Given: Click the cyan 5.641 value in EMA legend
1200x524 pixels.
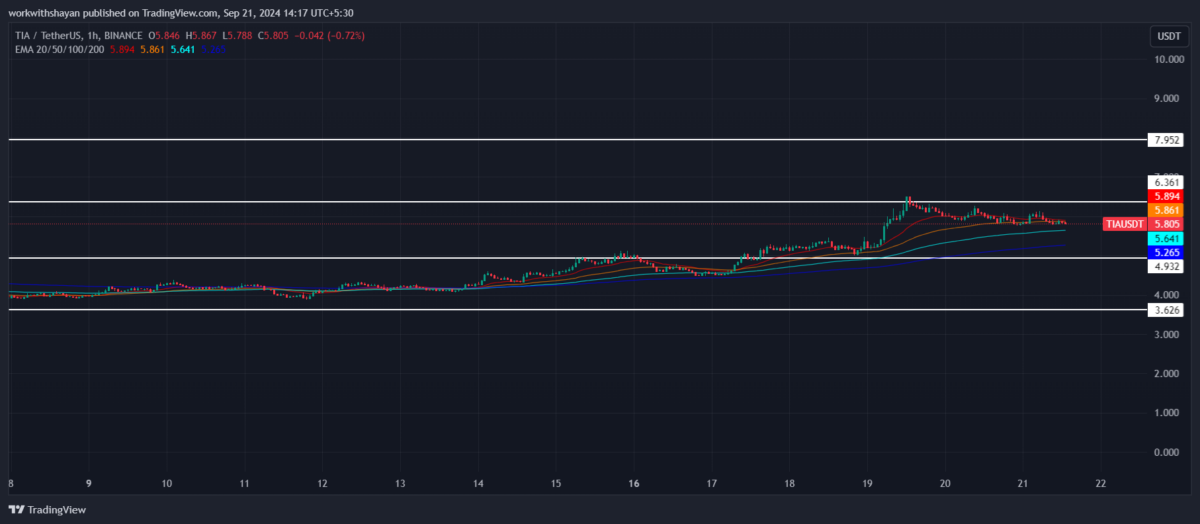Looking at the screenshot, I should (185, 49).
